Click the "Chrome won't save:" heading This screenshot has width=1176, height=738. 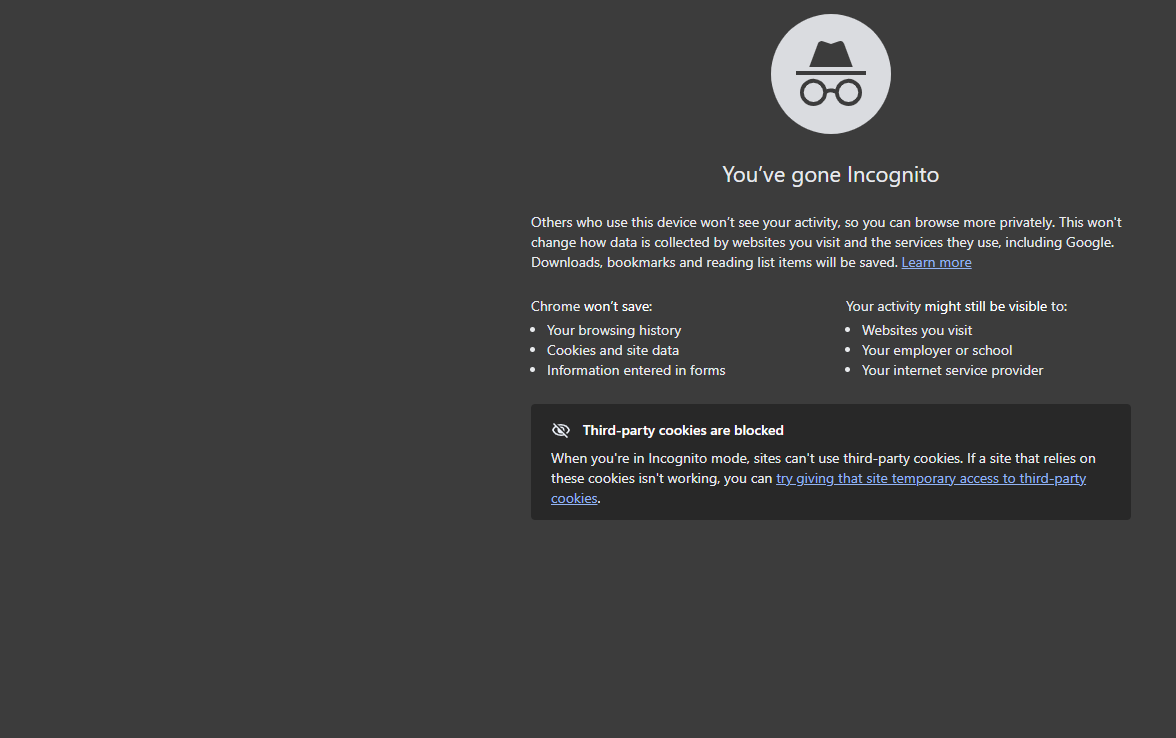click(591, 306)
